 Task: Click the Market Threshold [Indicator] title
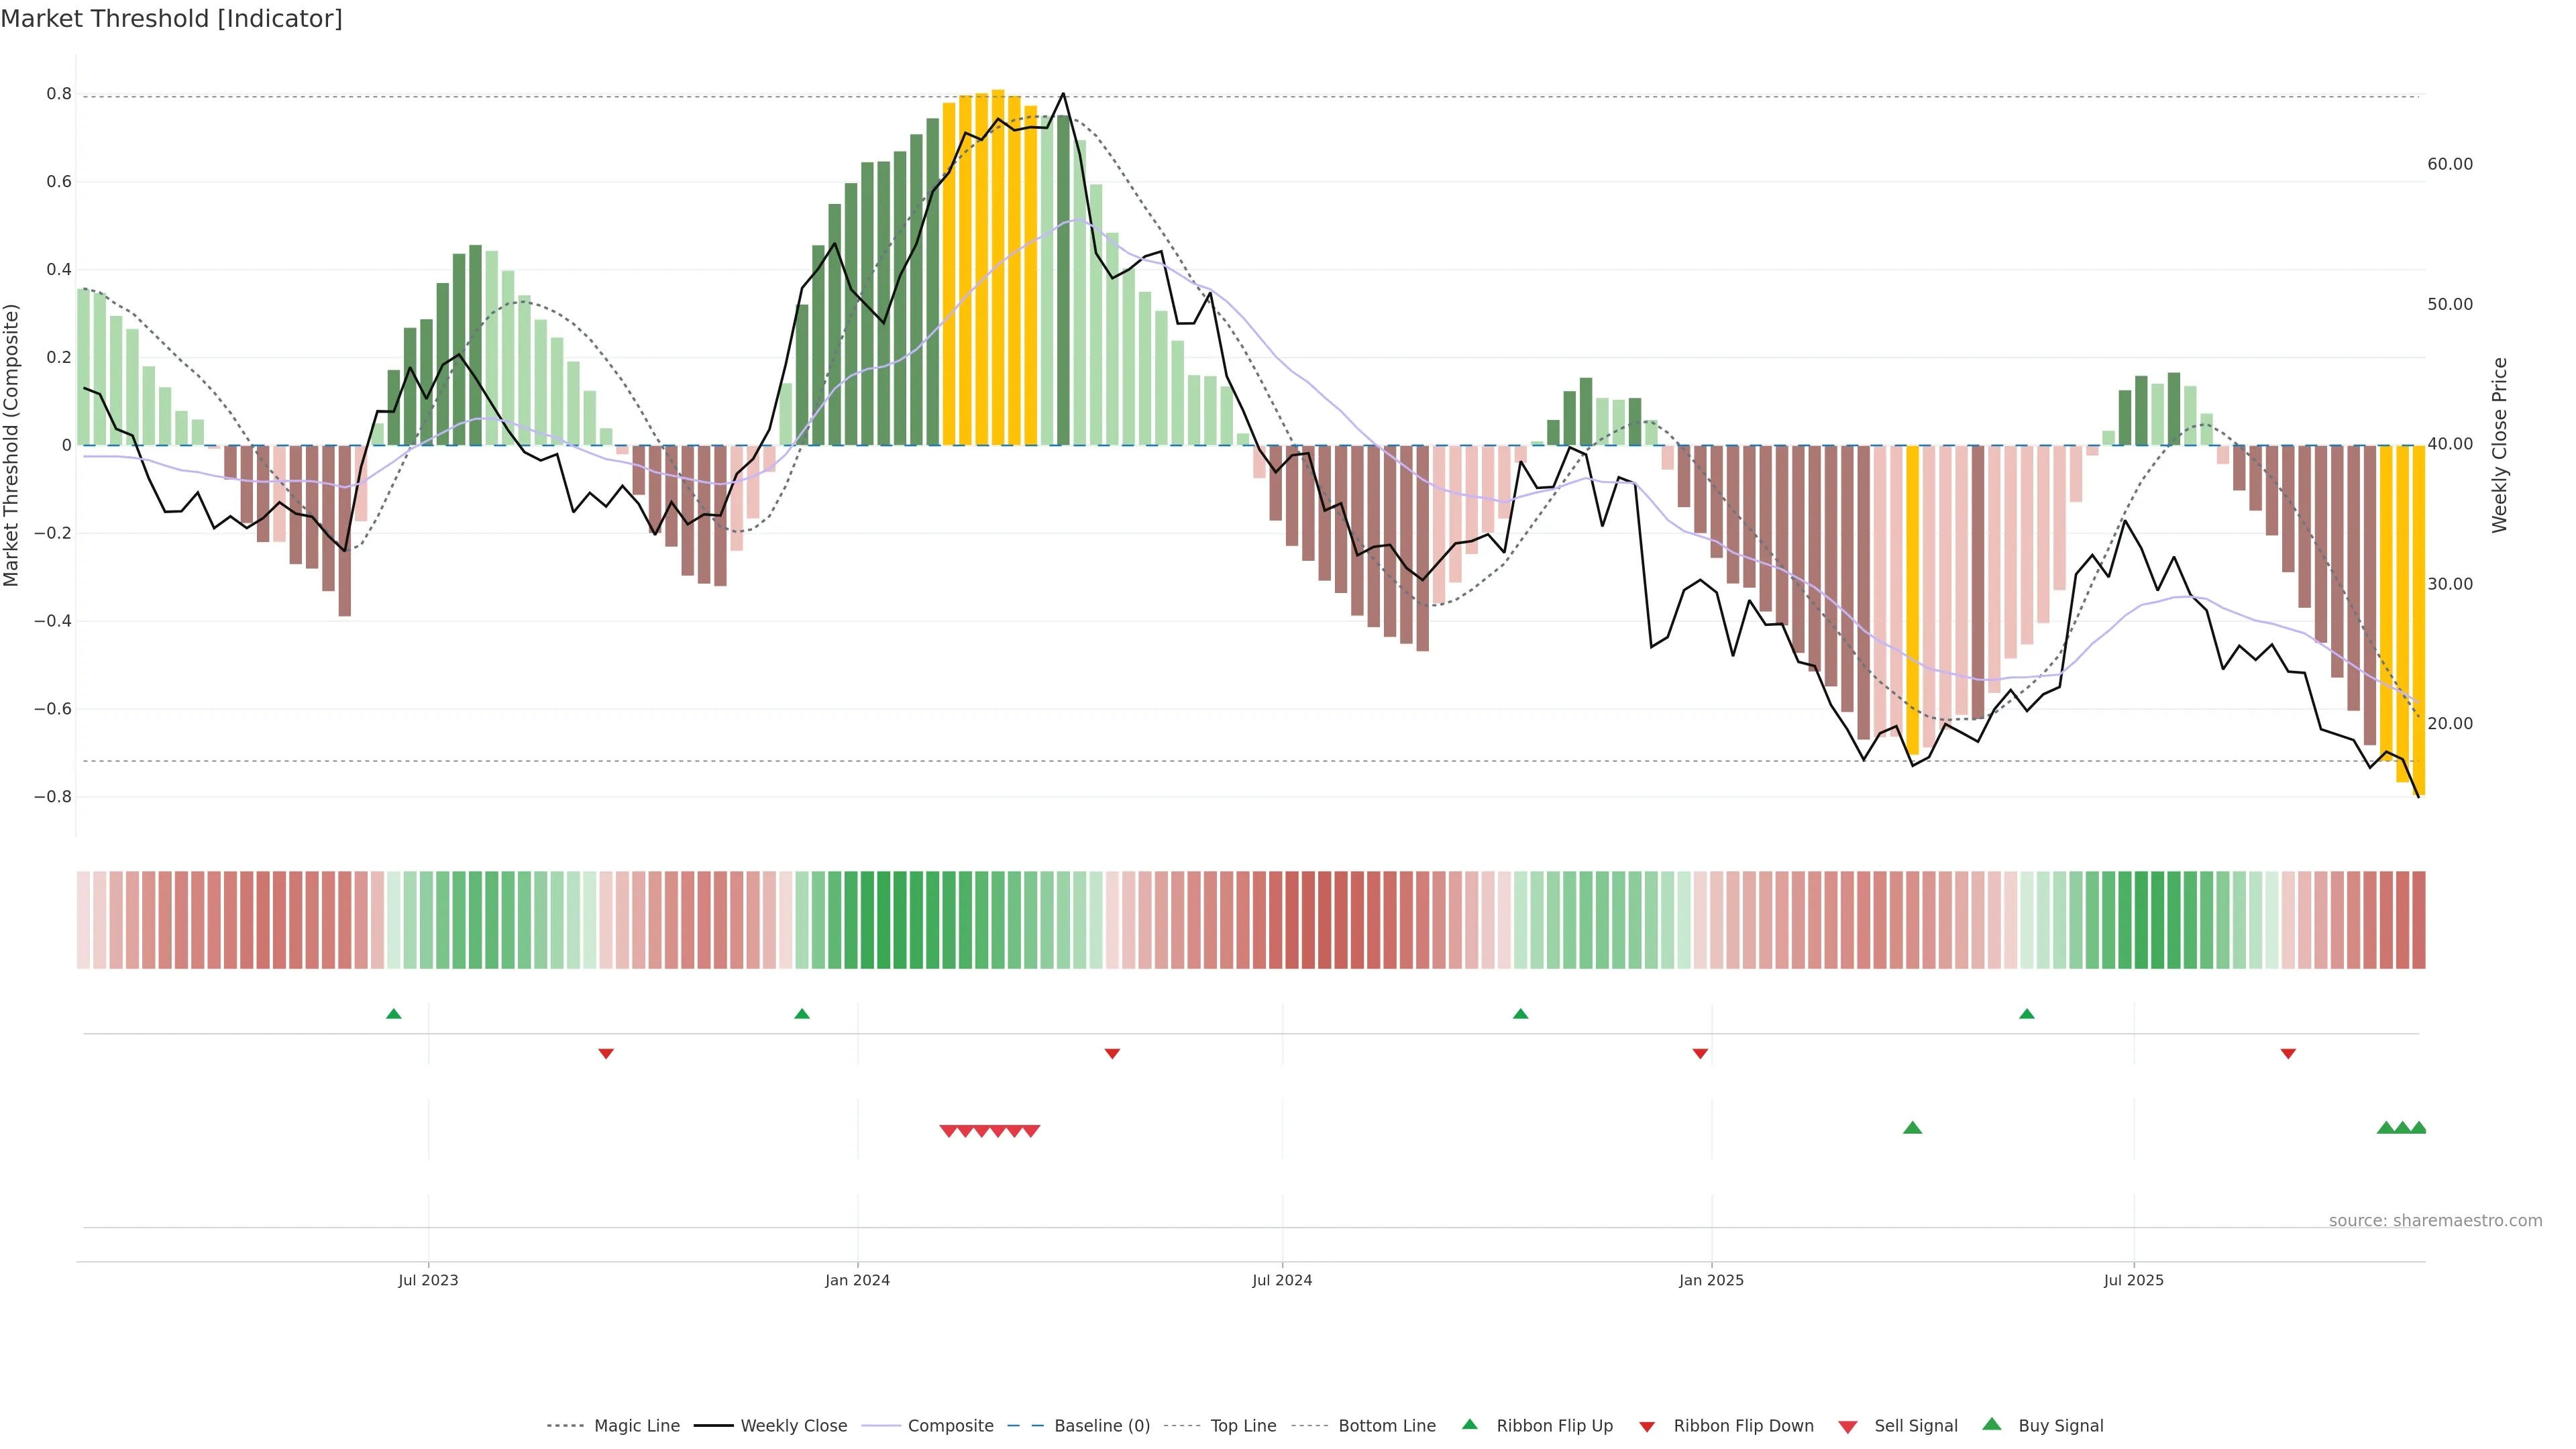pyautogui.click(x=171, y=19)
